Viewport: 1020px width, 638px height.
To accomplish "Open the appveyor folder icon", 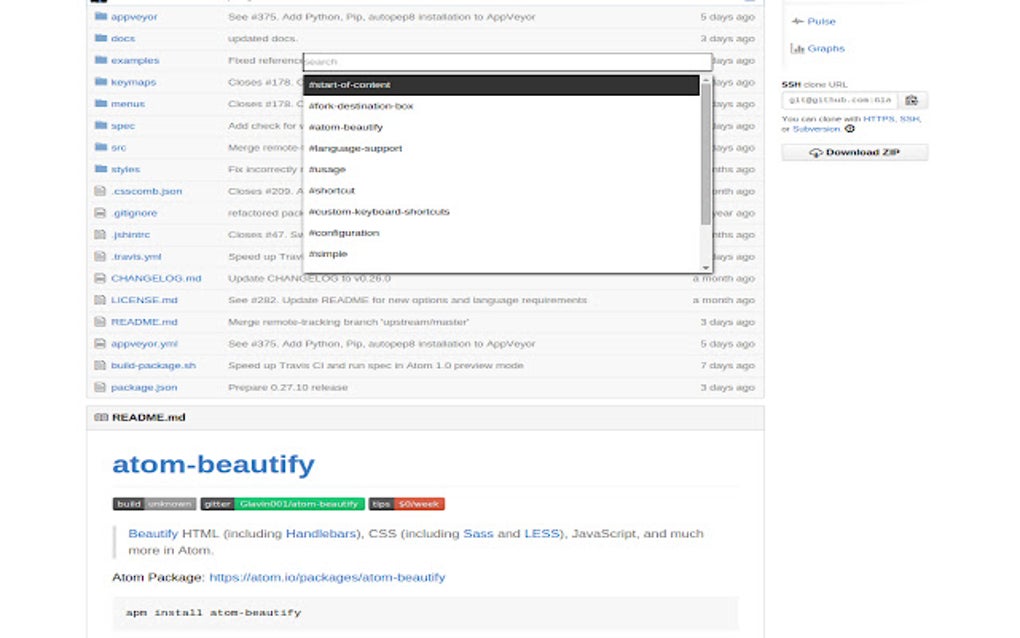I will pos(101,16).
